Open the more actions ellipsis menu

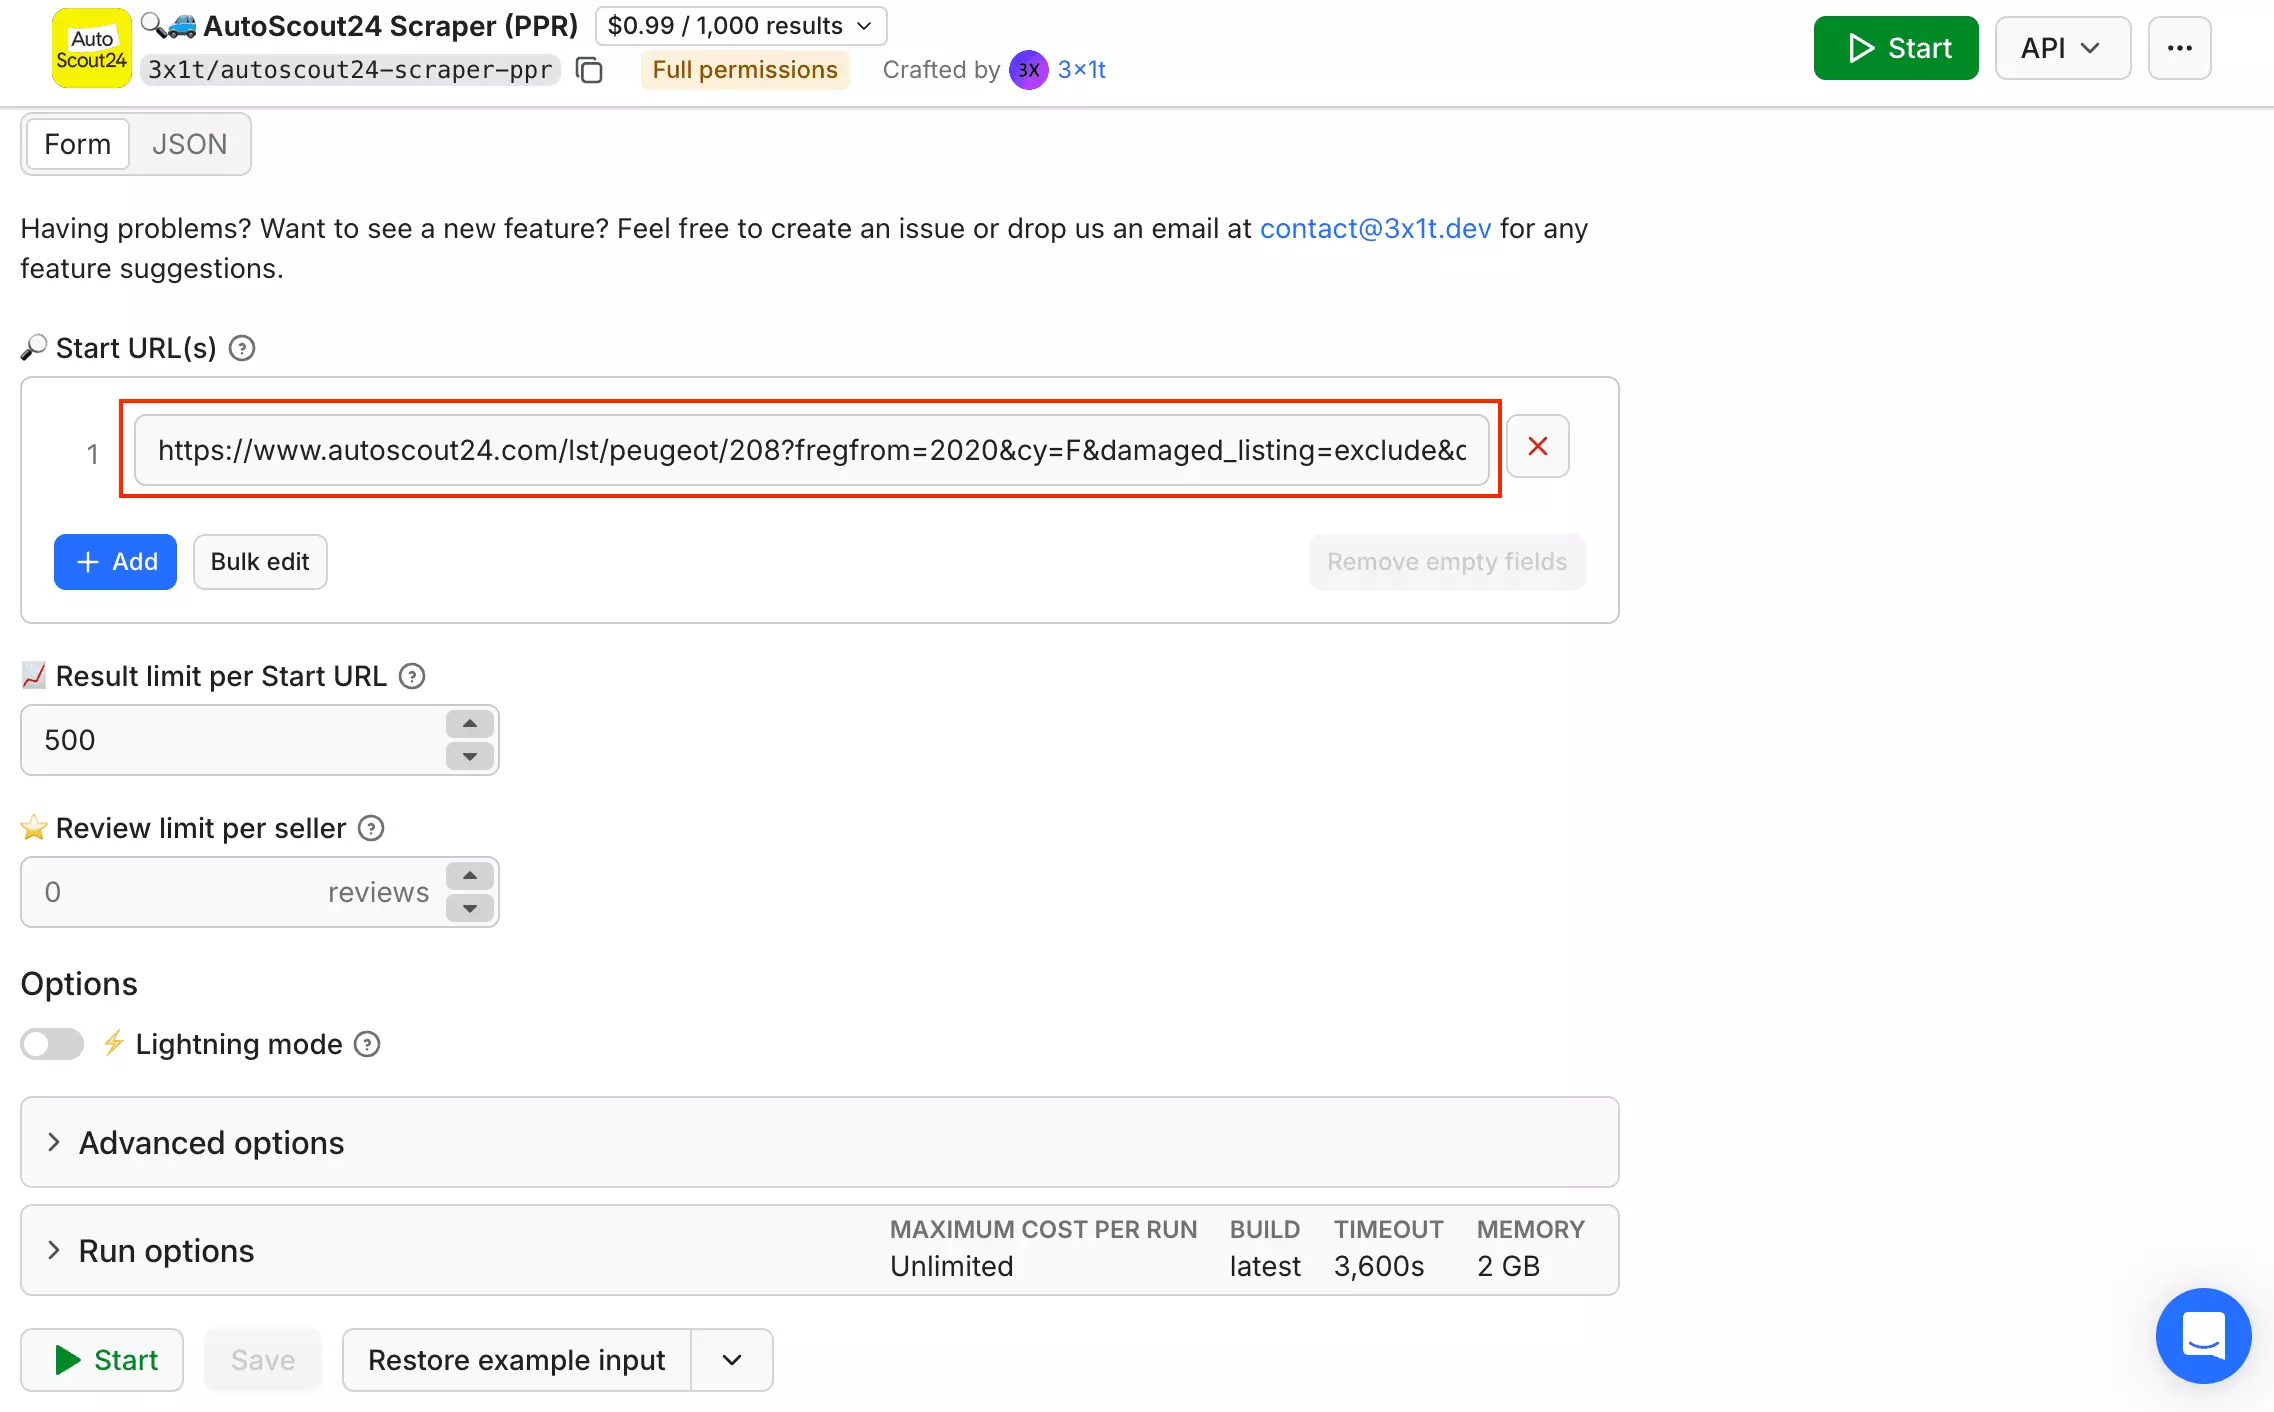(2179, 48)
